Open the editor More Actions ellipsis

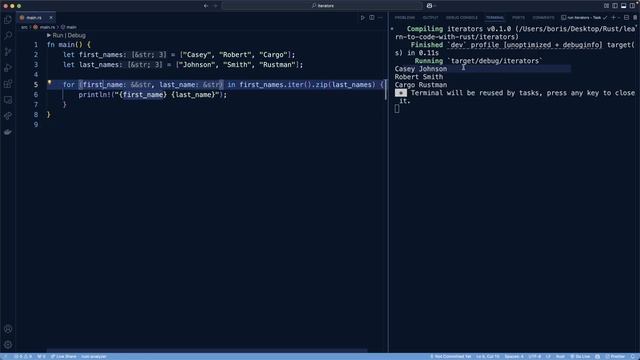point(380,18)
